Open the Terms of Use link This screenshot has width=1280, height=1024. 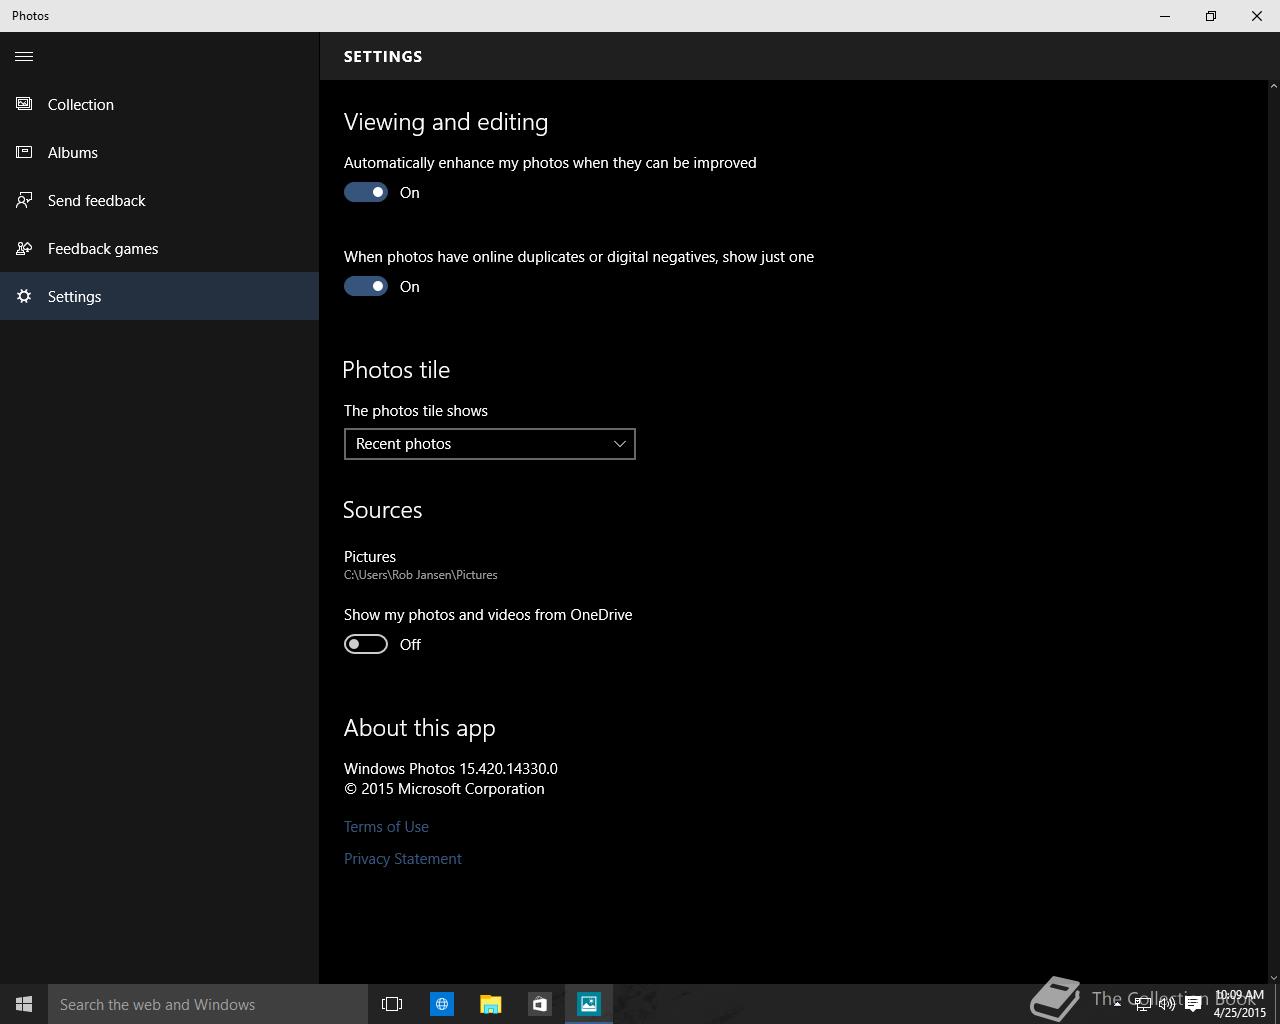(x=386, y=826)
